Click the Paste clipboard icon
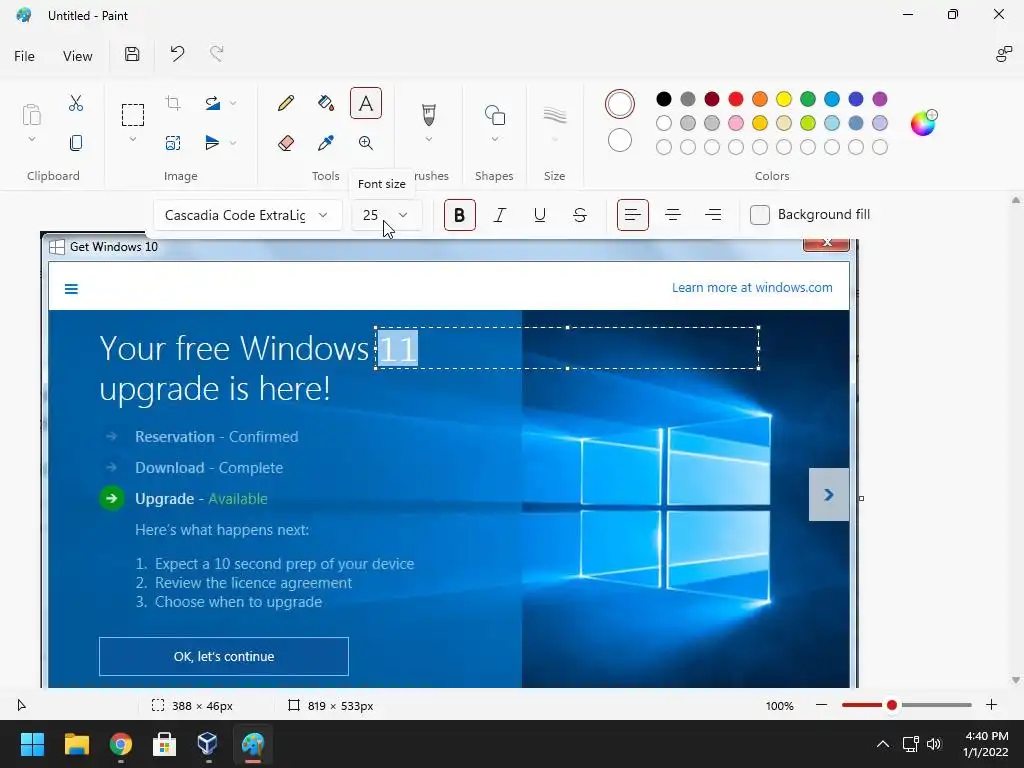This screenshot has height=768, width=1024. coord(31,114)
